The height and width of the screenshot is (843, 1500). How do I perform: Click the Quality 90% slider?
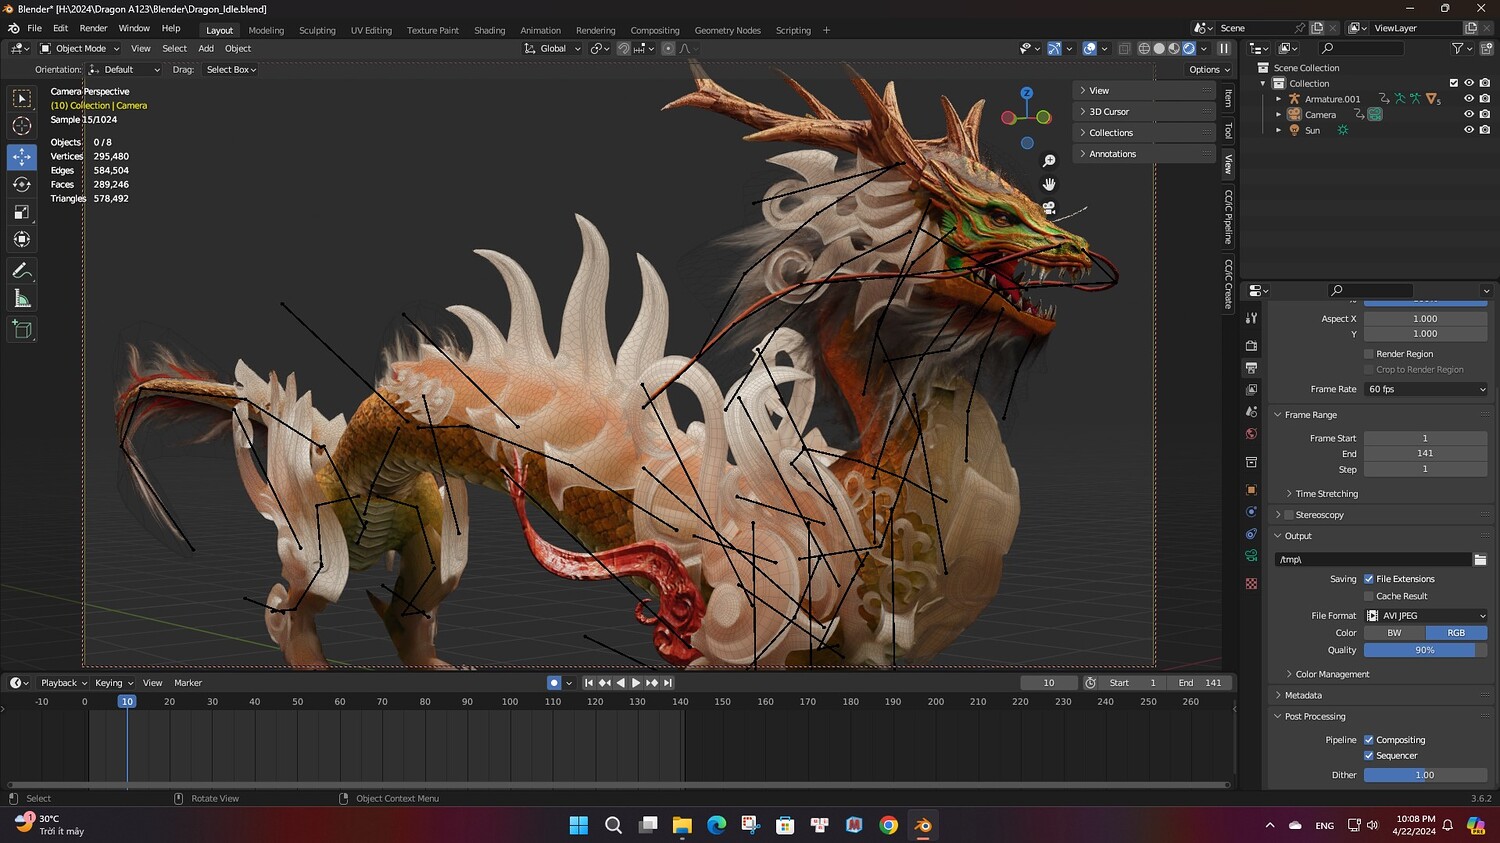point(1425,650)
